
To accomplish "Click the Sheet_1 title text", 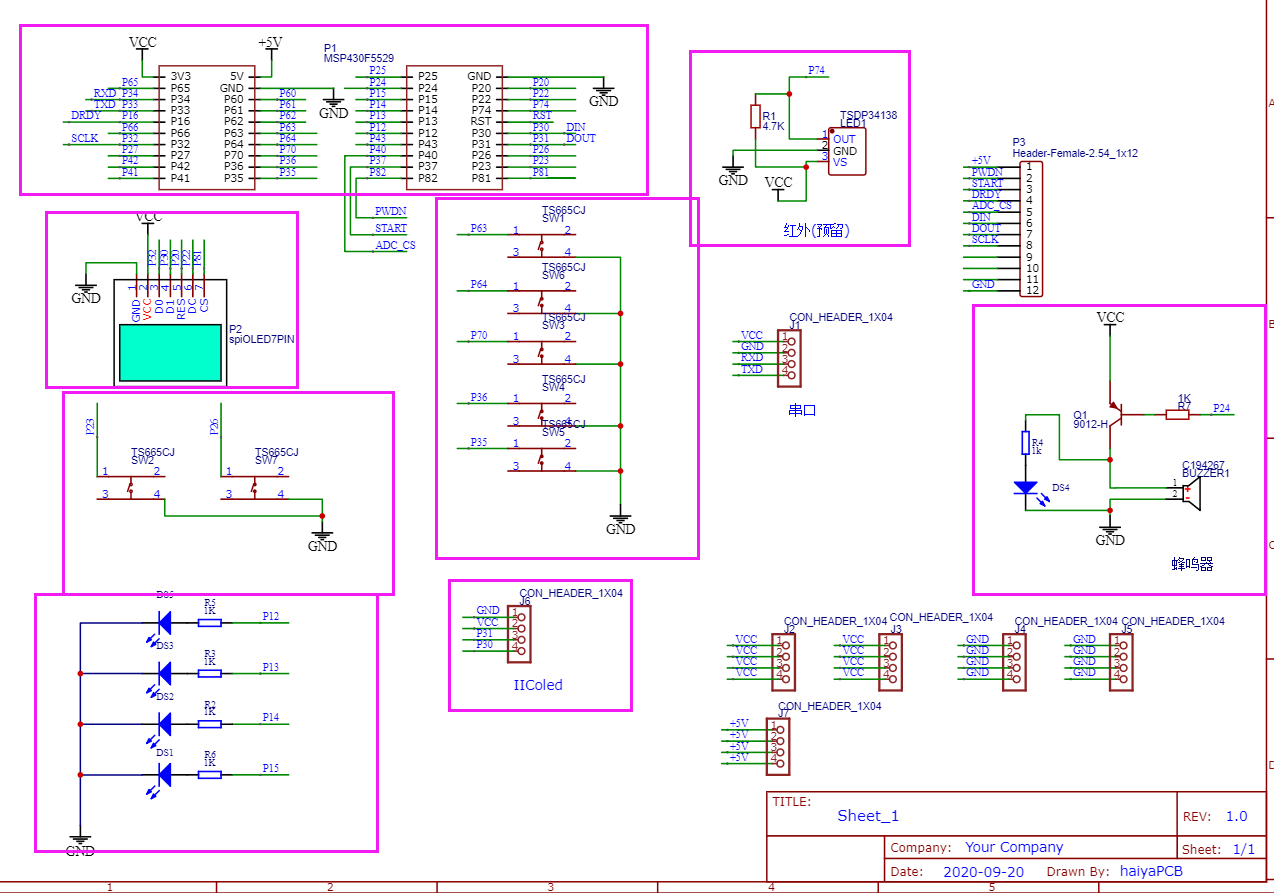I will [867, 816].
